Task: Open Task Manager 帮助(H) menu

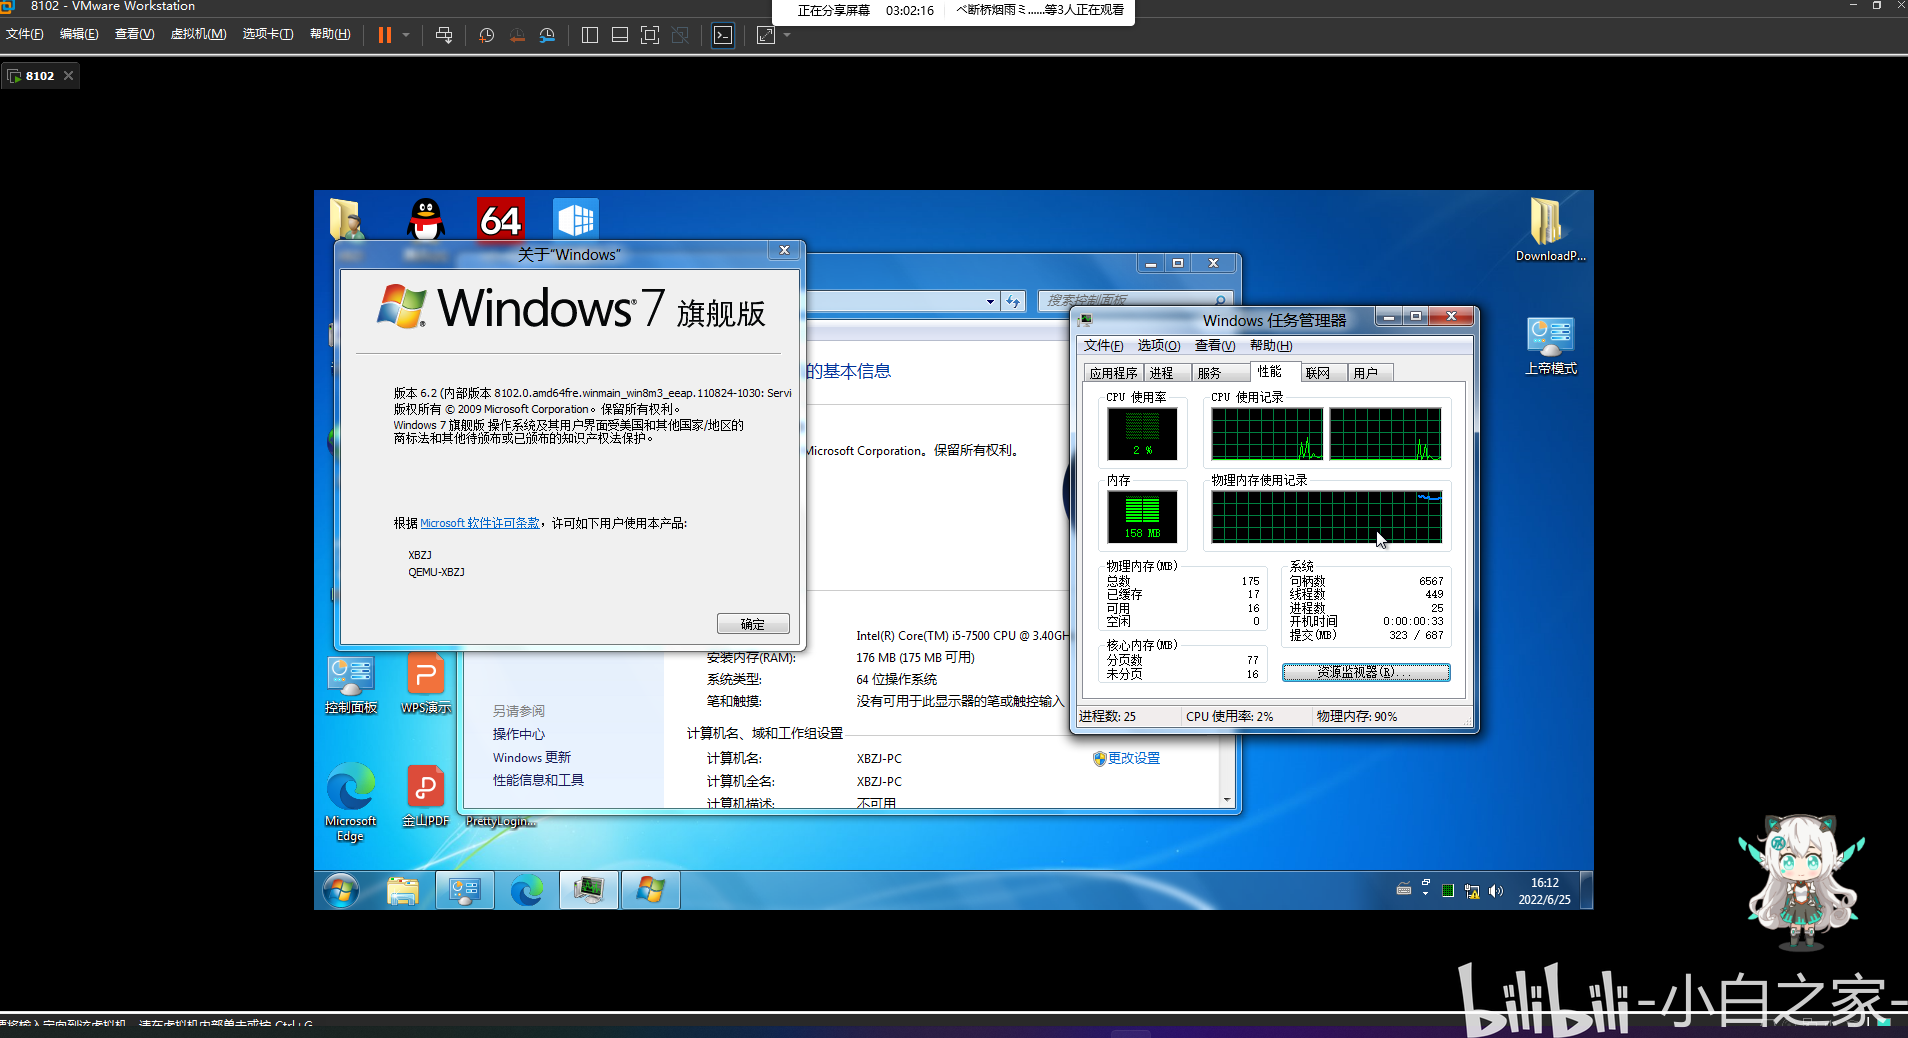Action: [x=1271, y=346]
